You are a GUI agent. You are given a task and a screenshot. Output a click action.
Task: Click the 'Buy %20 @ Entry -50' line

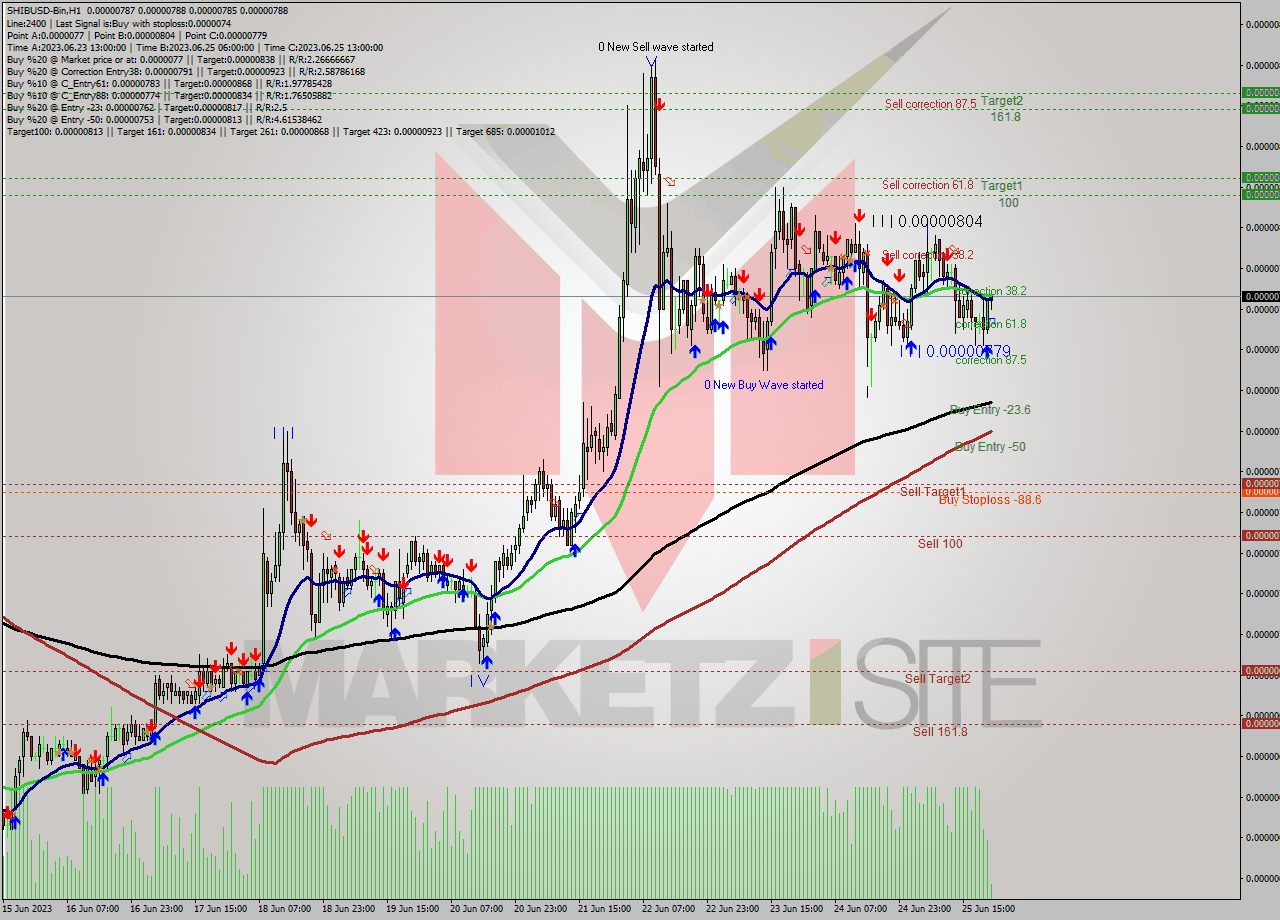(x=164, y=119)
